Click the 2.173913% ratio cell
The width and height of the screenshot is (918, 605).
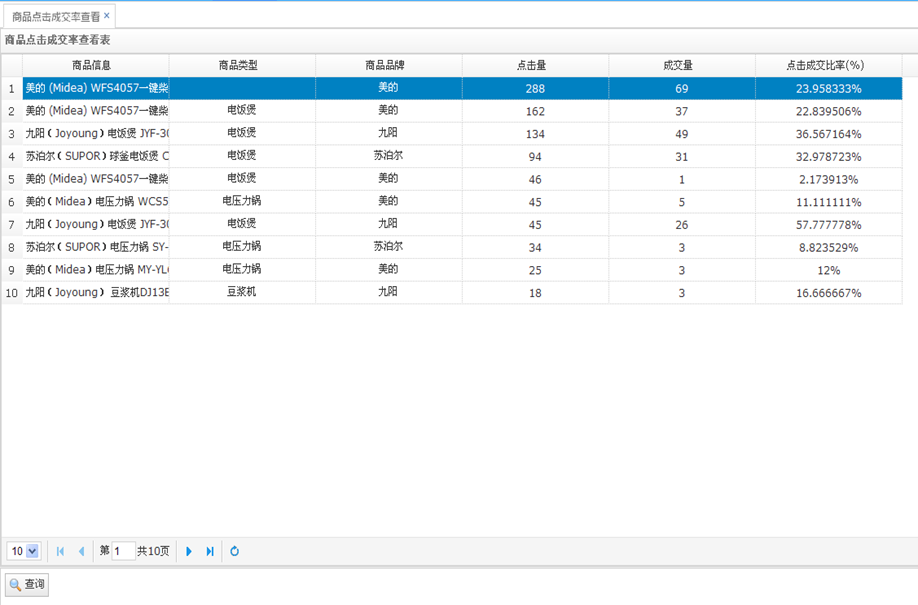pyautogui.click(x=828, y=179)
